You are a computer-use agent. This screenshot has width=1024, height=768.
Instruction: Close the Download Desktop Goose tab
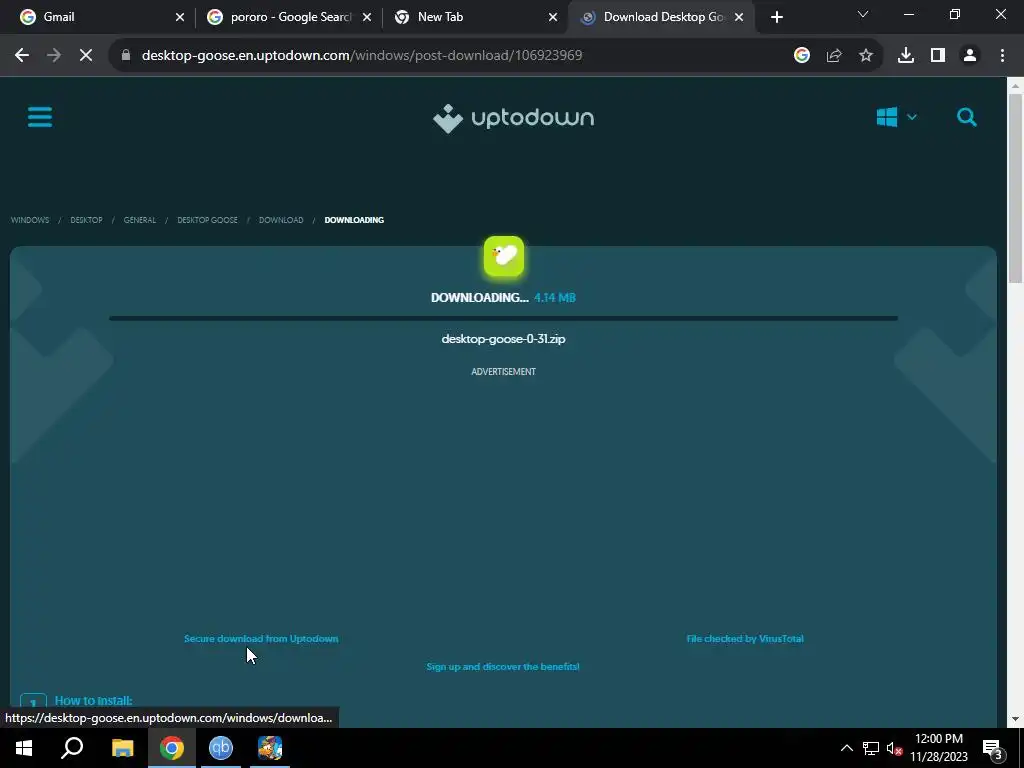click(x=739, y=17)
